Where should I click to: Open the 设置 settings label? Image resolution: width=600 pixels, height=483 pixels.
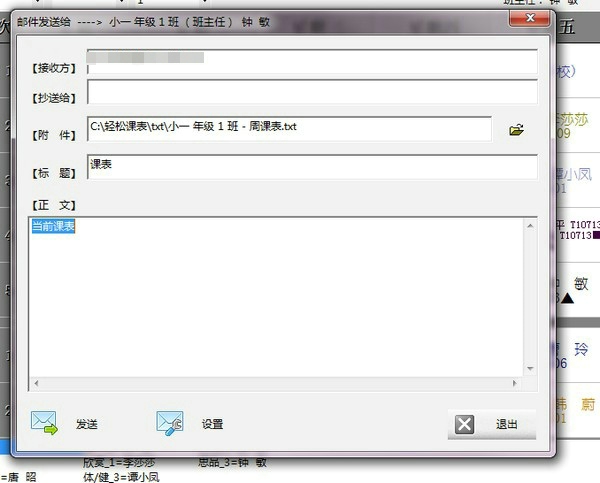click(212, 424)
